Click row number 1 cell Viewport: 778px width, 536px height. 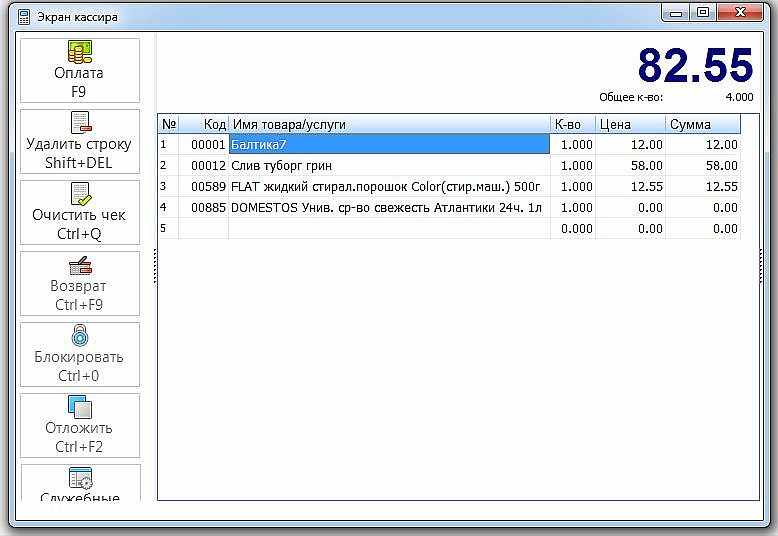pos(169,145)
